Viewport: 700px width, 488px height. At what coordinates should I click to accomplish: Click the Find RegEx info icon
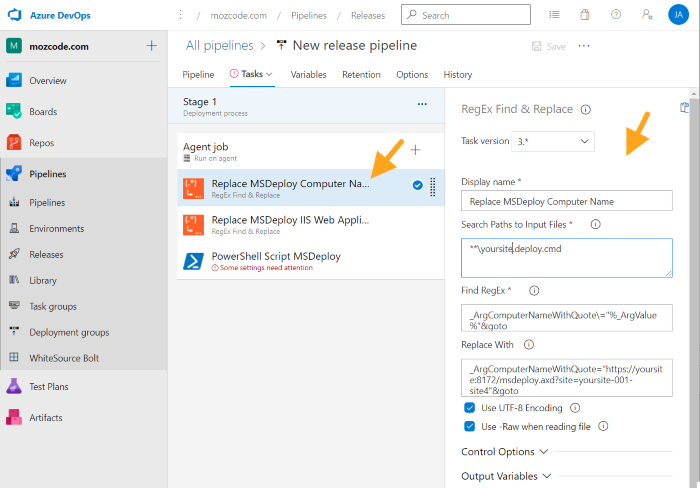(534, 291)
